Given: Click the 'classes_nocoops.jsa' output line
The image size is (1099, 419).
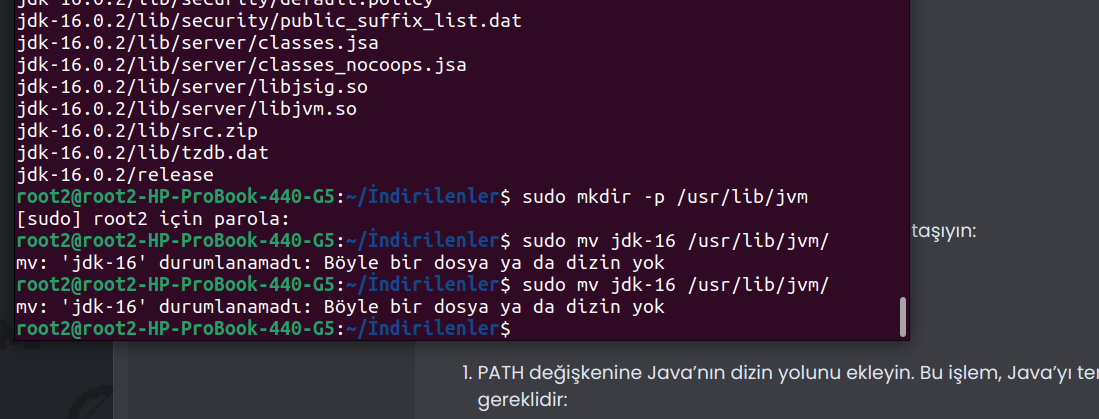Looking at the screenshot, I should point(241,66).
